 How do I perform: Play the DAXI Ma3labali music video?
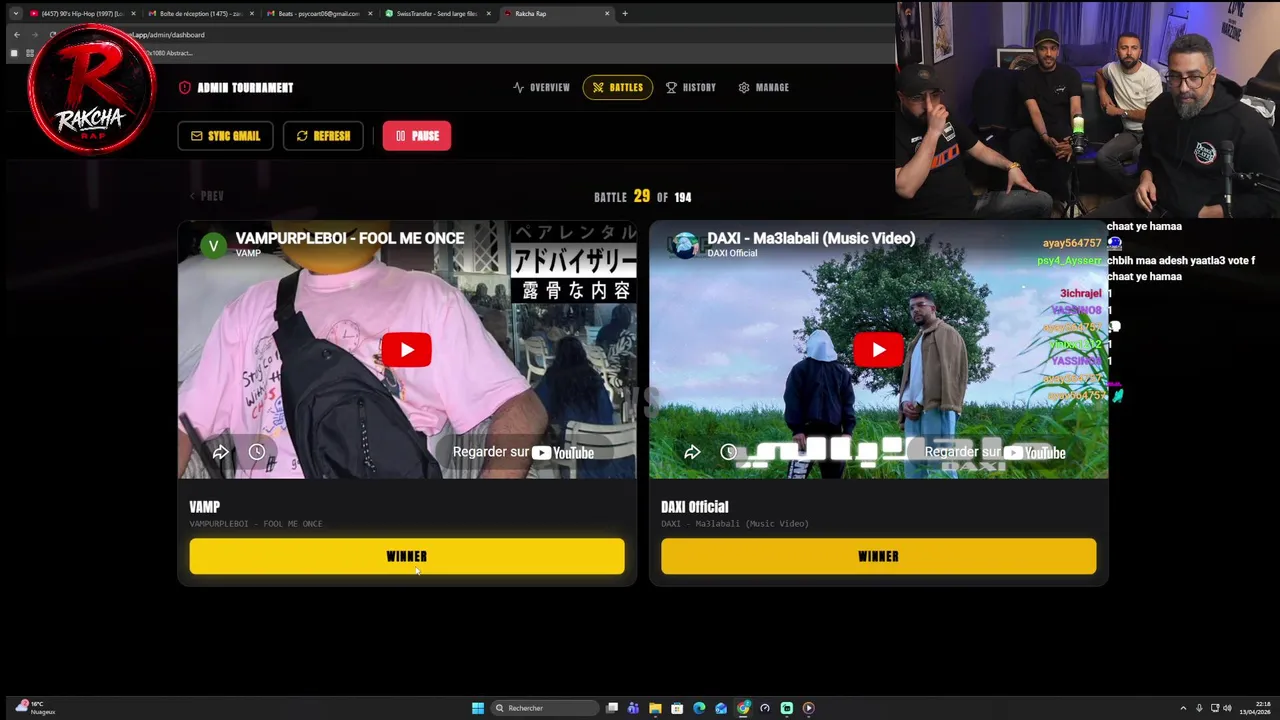point(878,350)
